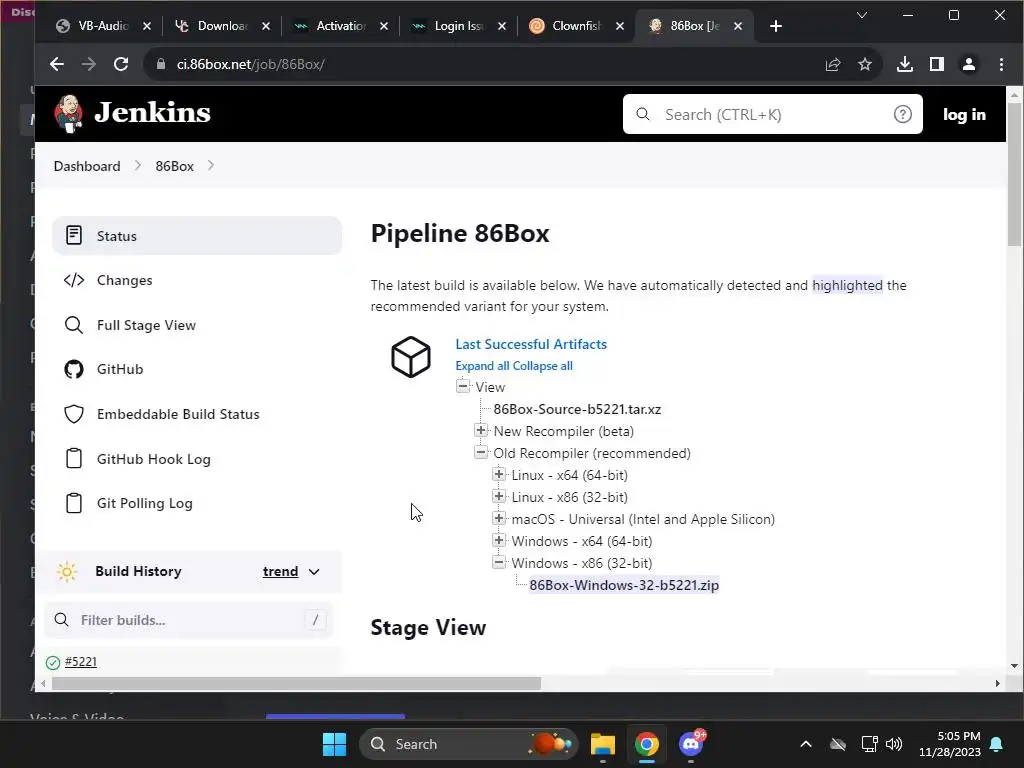This screenshot has height=768, width=1024.
Task: Click the Embeddable Build Status shield icon
Action: 74,414
